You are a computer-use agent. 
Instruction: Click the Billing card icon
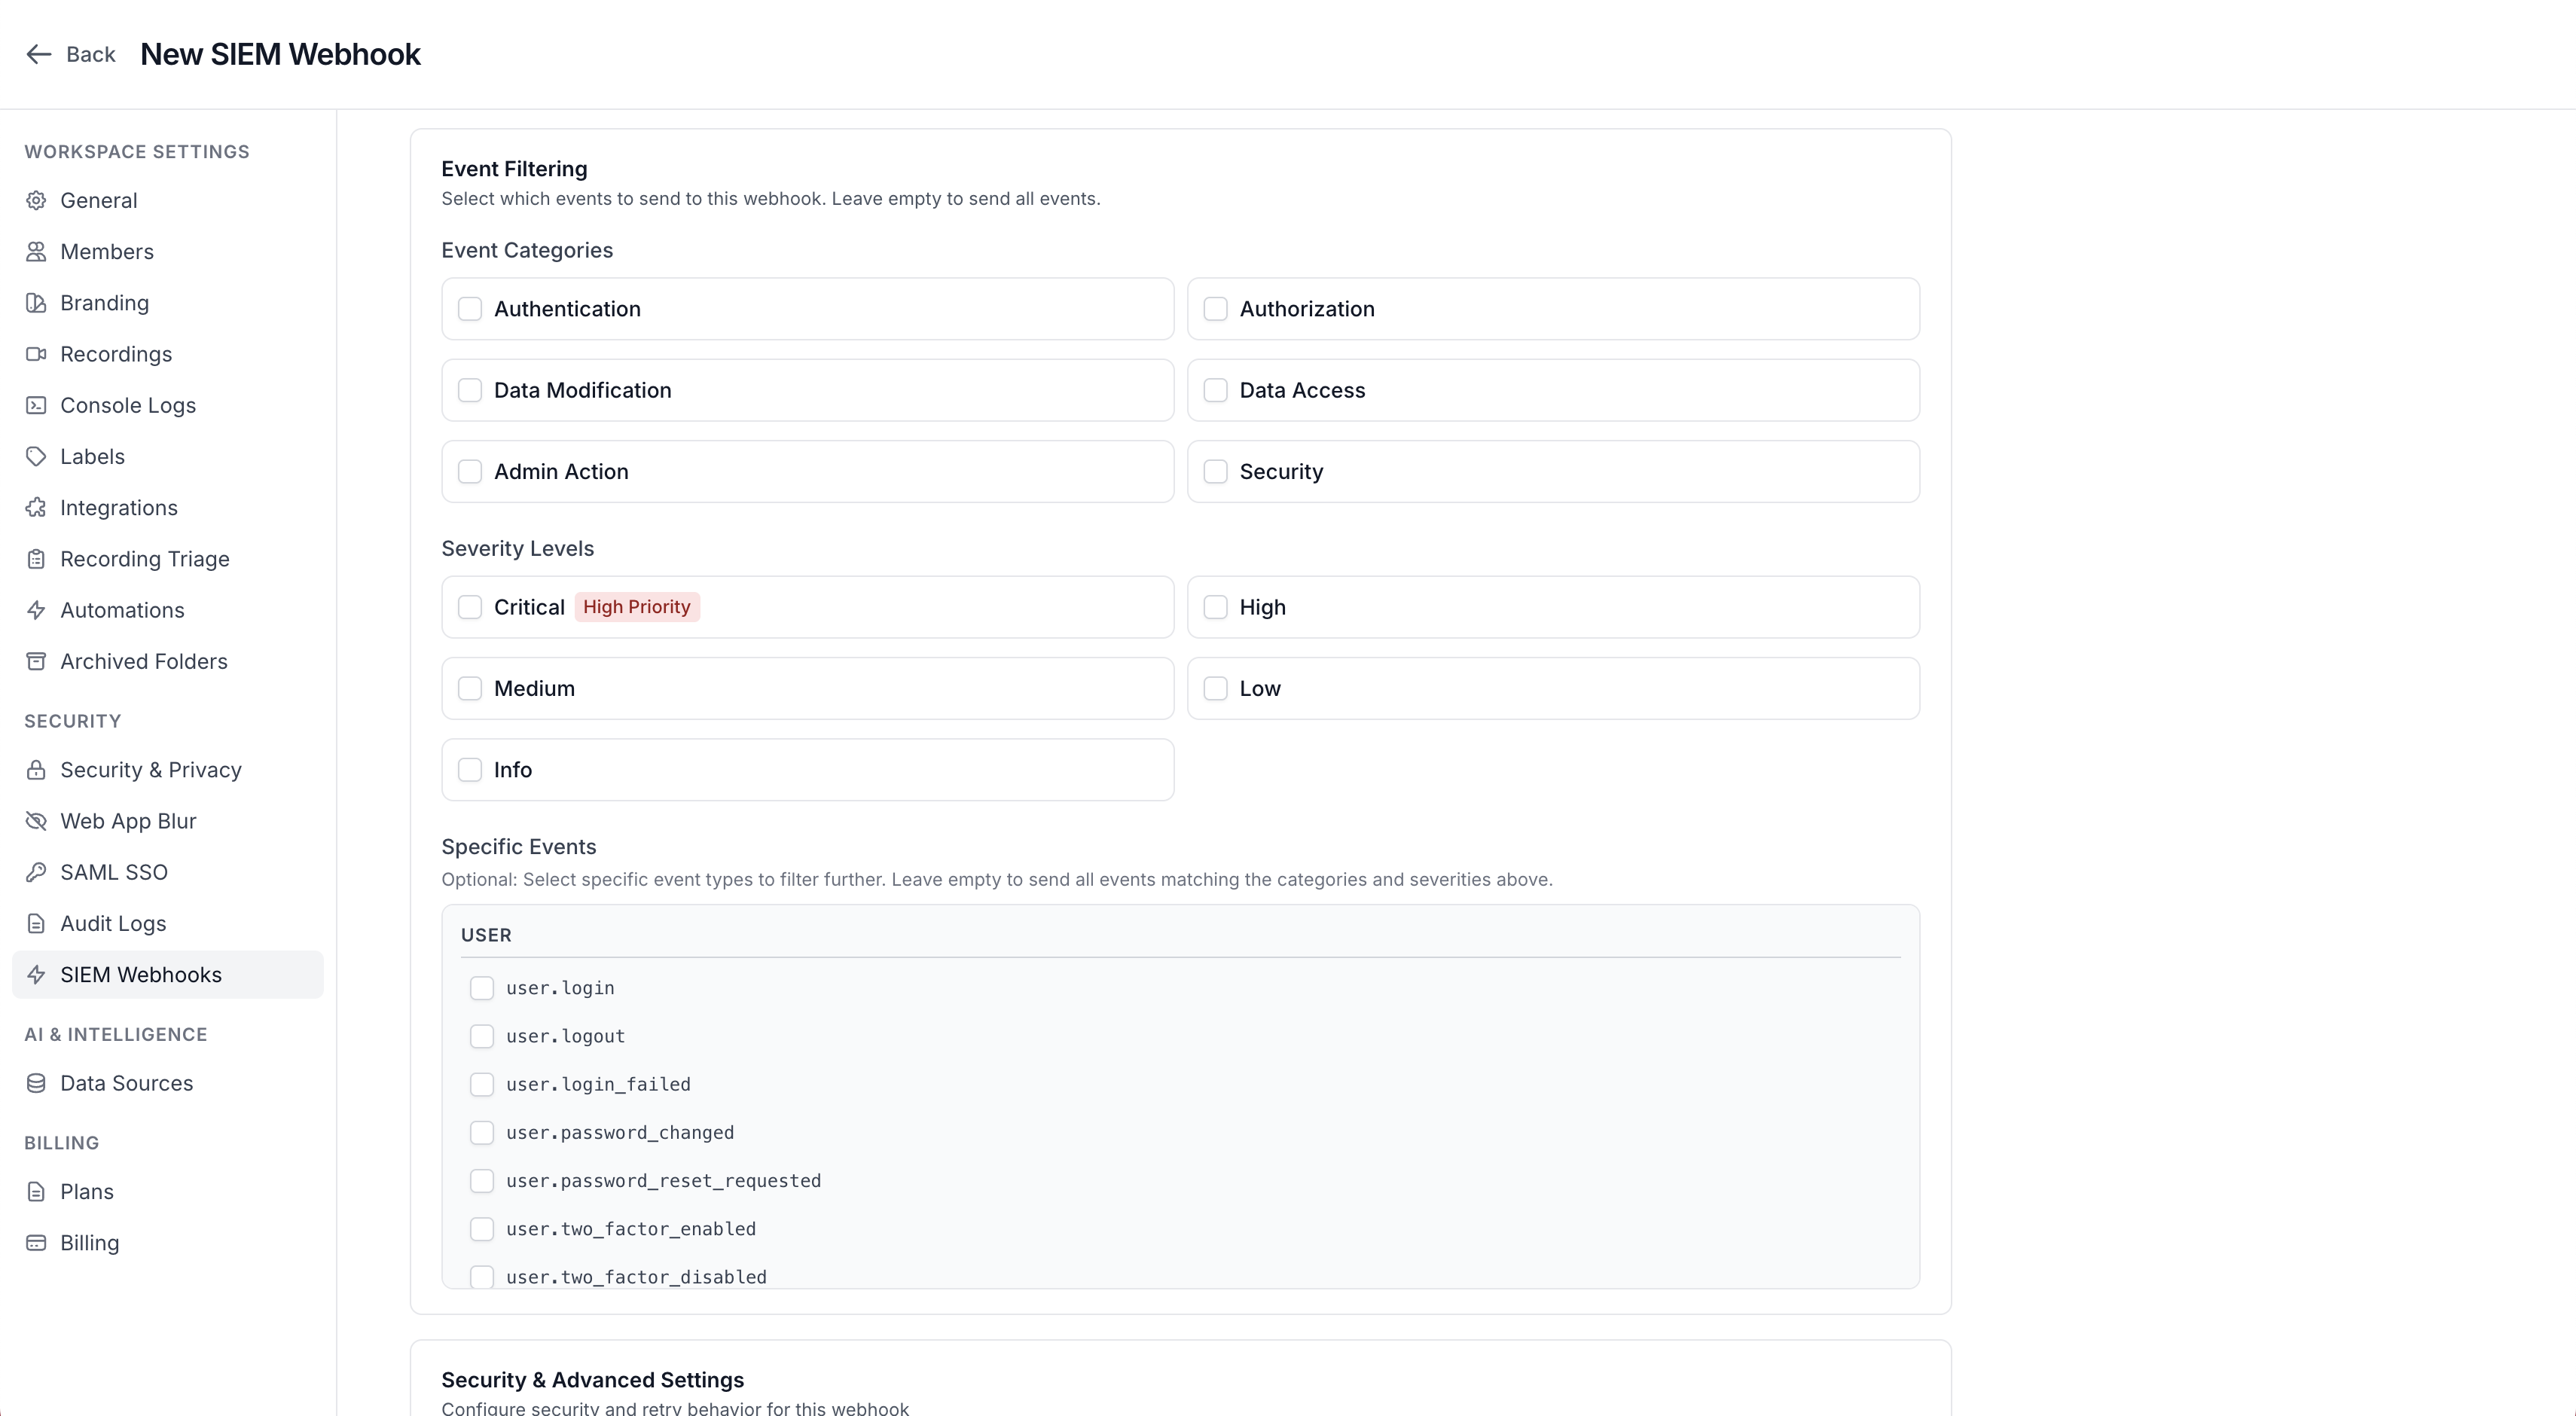[36, 1243]
